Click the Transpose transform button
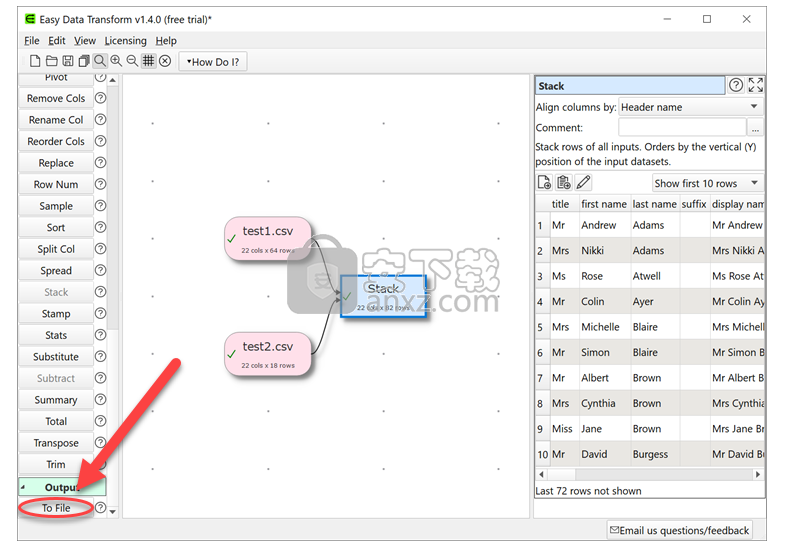This screenshot has height=552, width=790. point(56,443)
